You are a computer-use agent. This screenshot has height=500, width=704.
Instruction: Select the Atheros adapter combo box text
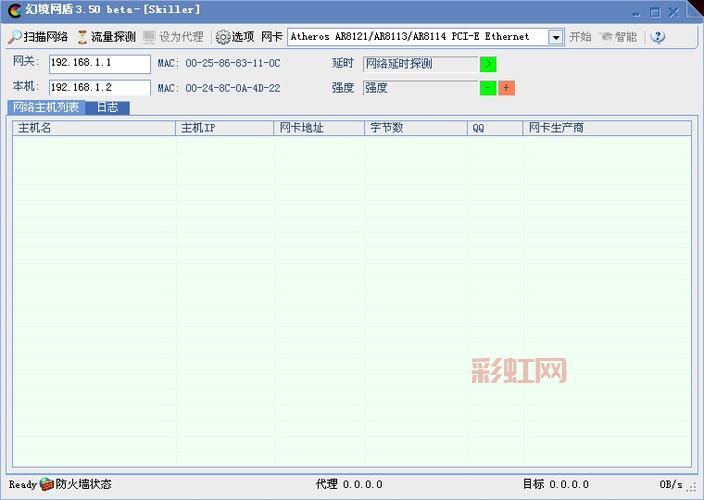[410, 37]
